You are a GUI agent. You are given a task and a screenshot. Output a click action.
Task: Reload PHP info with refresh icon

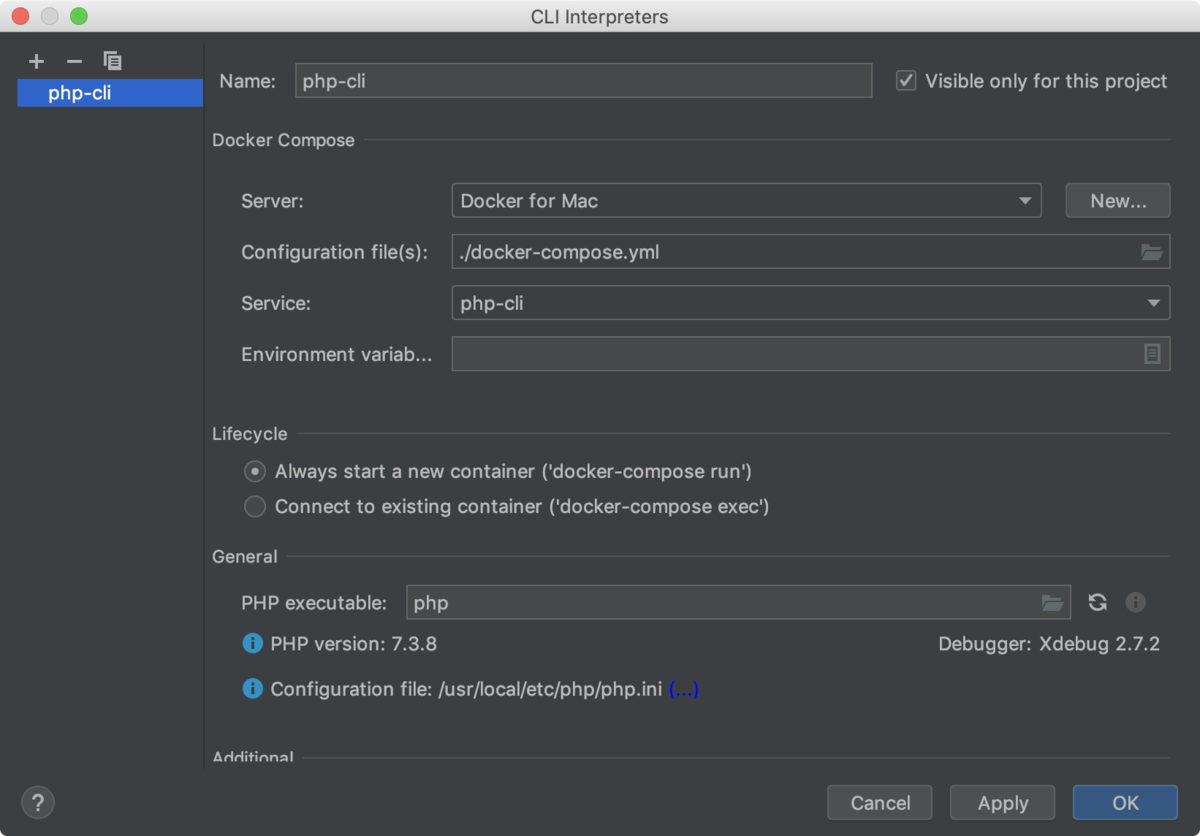pyautogui.click(x=1098, y=602)
